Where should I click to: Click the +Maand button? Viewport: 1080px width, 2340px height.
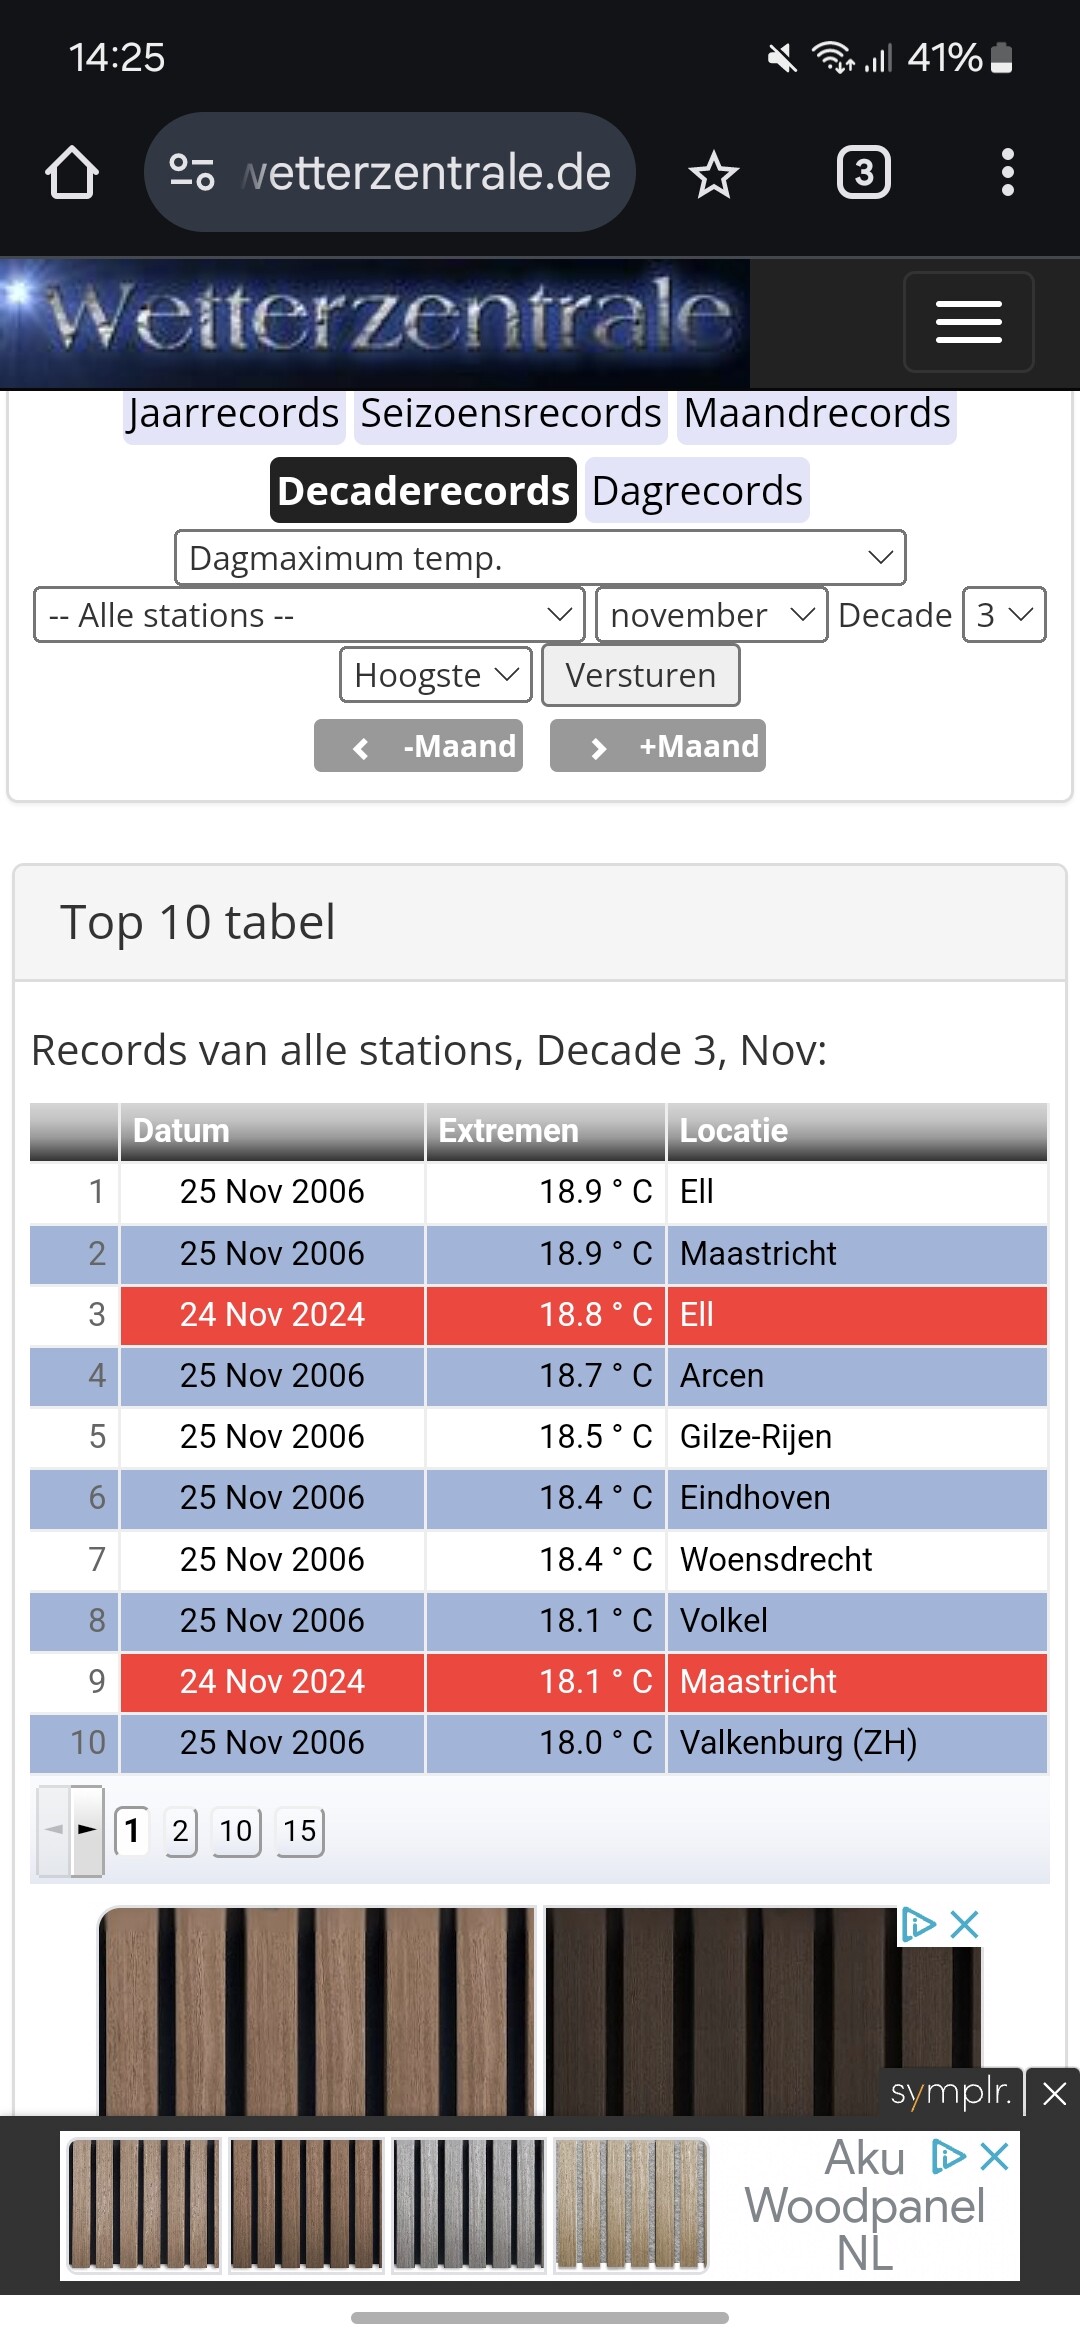coord(658,746)
